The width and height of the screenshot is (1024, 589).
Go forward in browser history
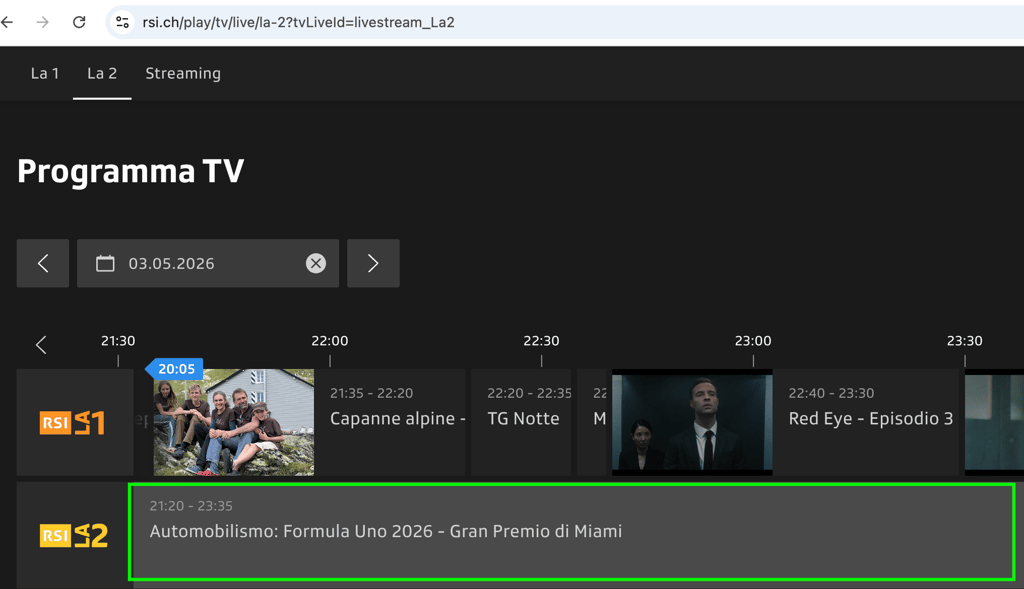pyautogui.click(x=43, y=22)
